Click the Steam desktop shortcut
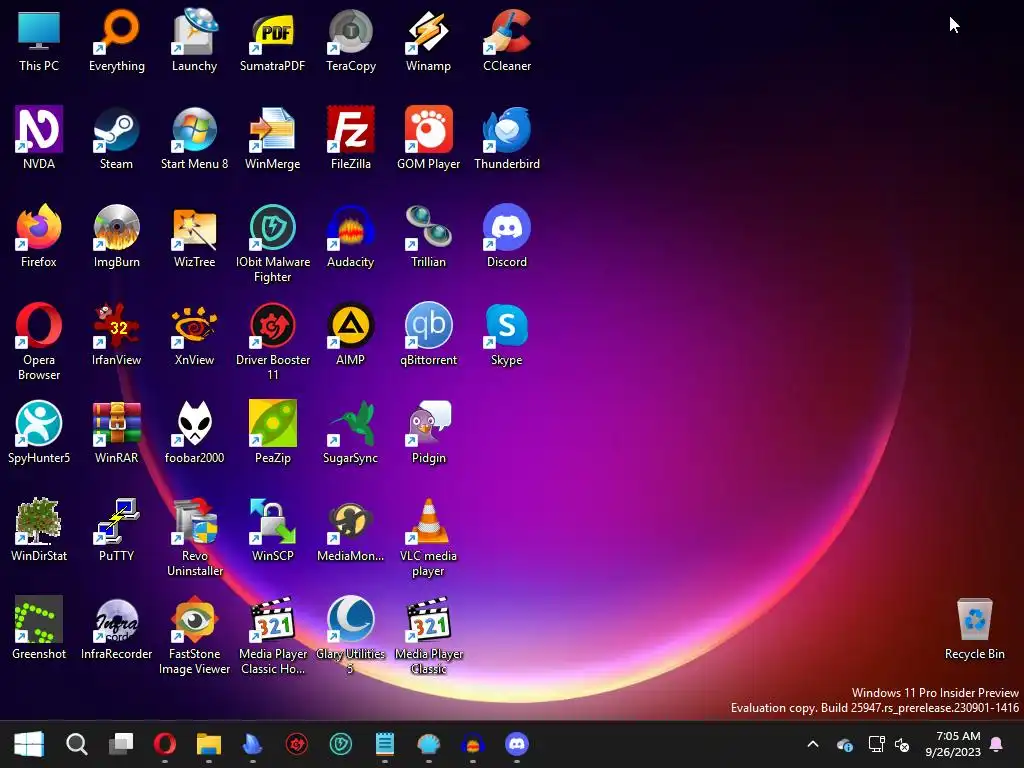The image size is (1024, 768). [x=116, y=138]
